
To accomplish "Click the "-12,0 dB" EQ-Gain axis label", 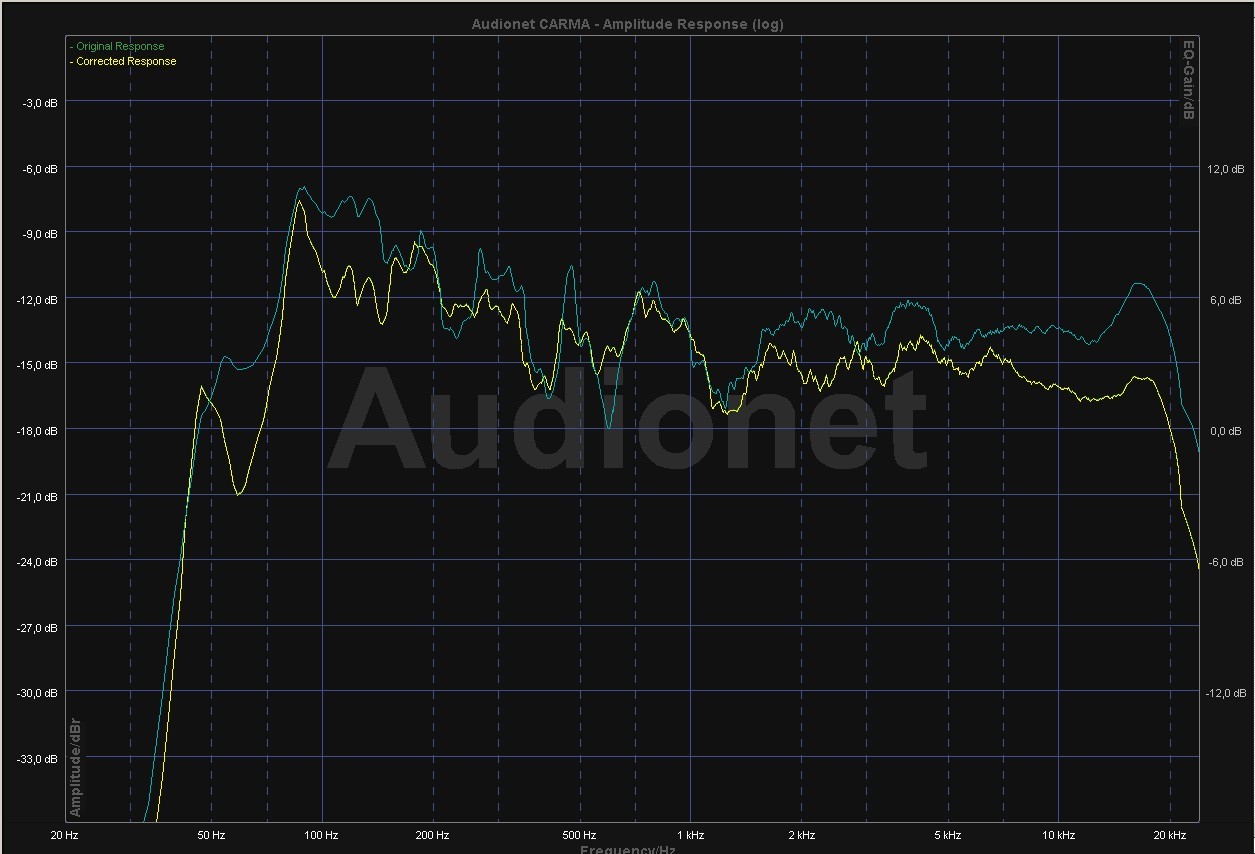I will (x=1224, y=693).
